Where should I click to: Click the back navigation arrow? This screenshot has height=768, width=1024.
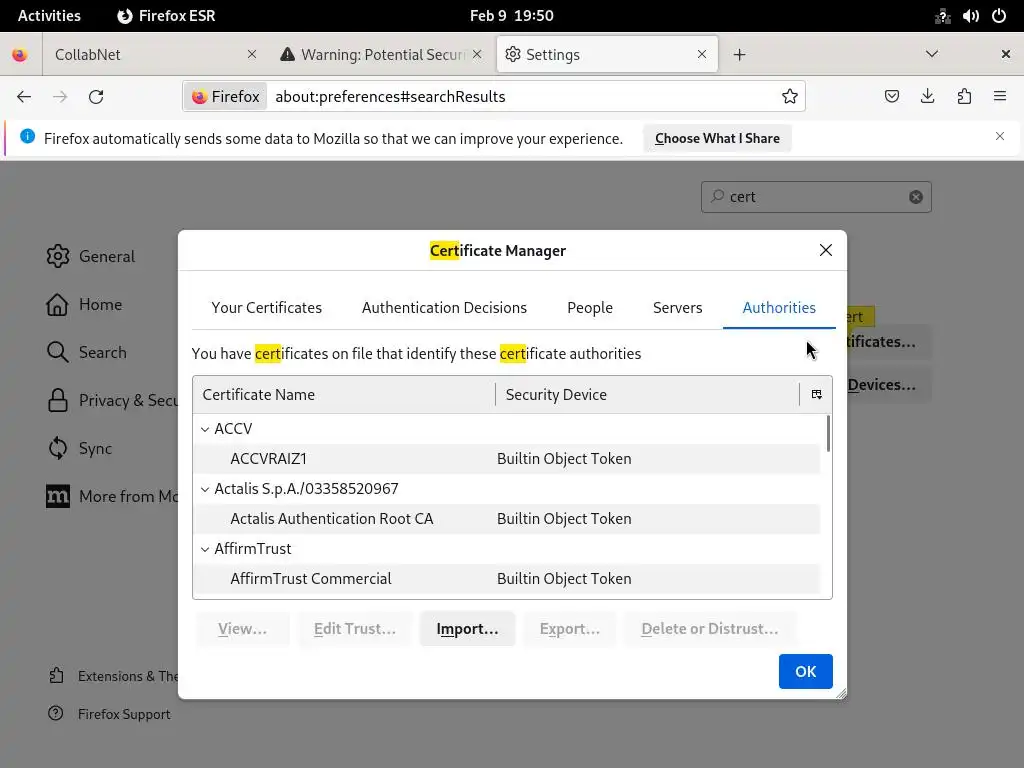coord(24,97)
